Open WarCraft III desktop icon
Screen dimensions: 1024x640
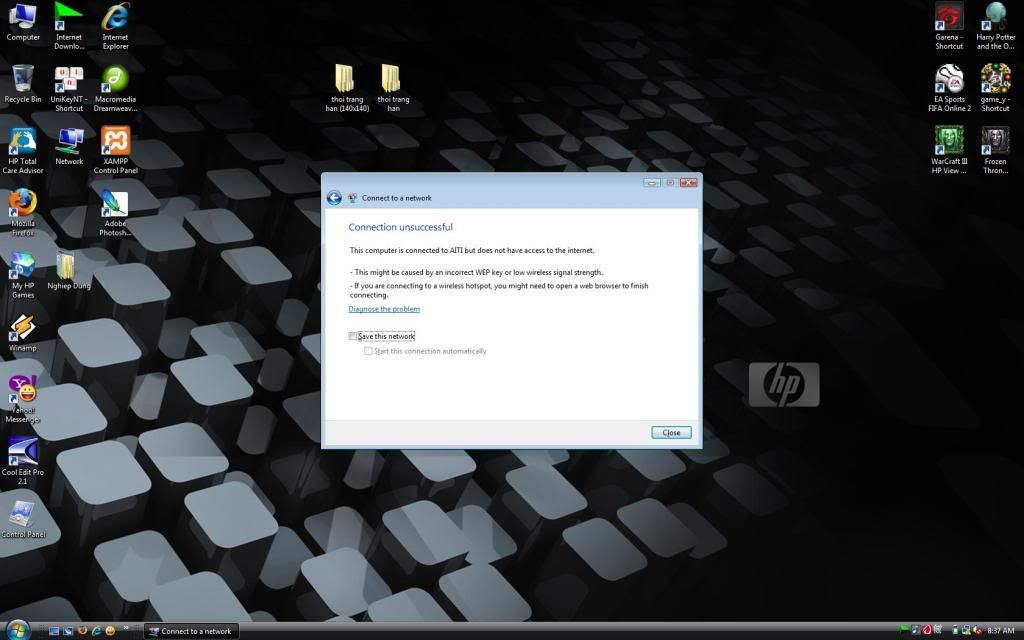[948, 141]
